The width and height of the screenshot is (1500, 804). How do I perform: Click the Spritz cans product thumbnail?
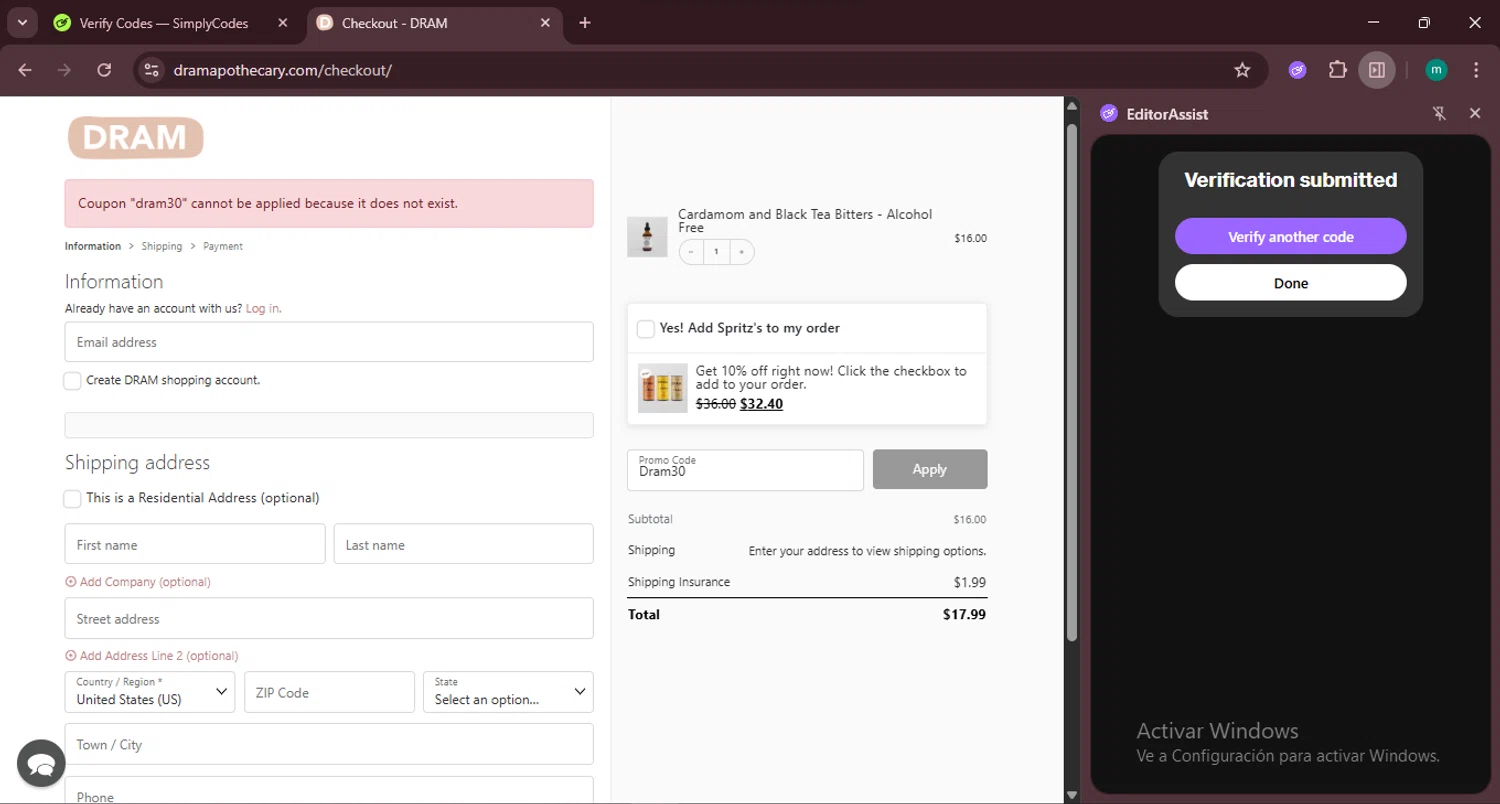tap(663, 388)
